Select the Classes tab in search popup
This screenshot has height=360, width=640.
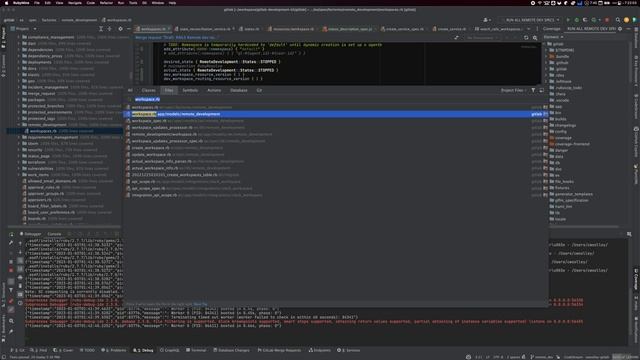(149, 90)
